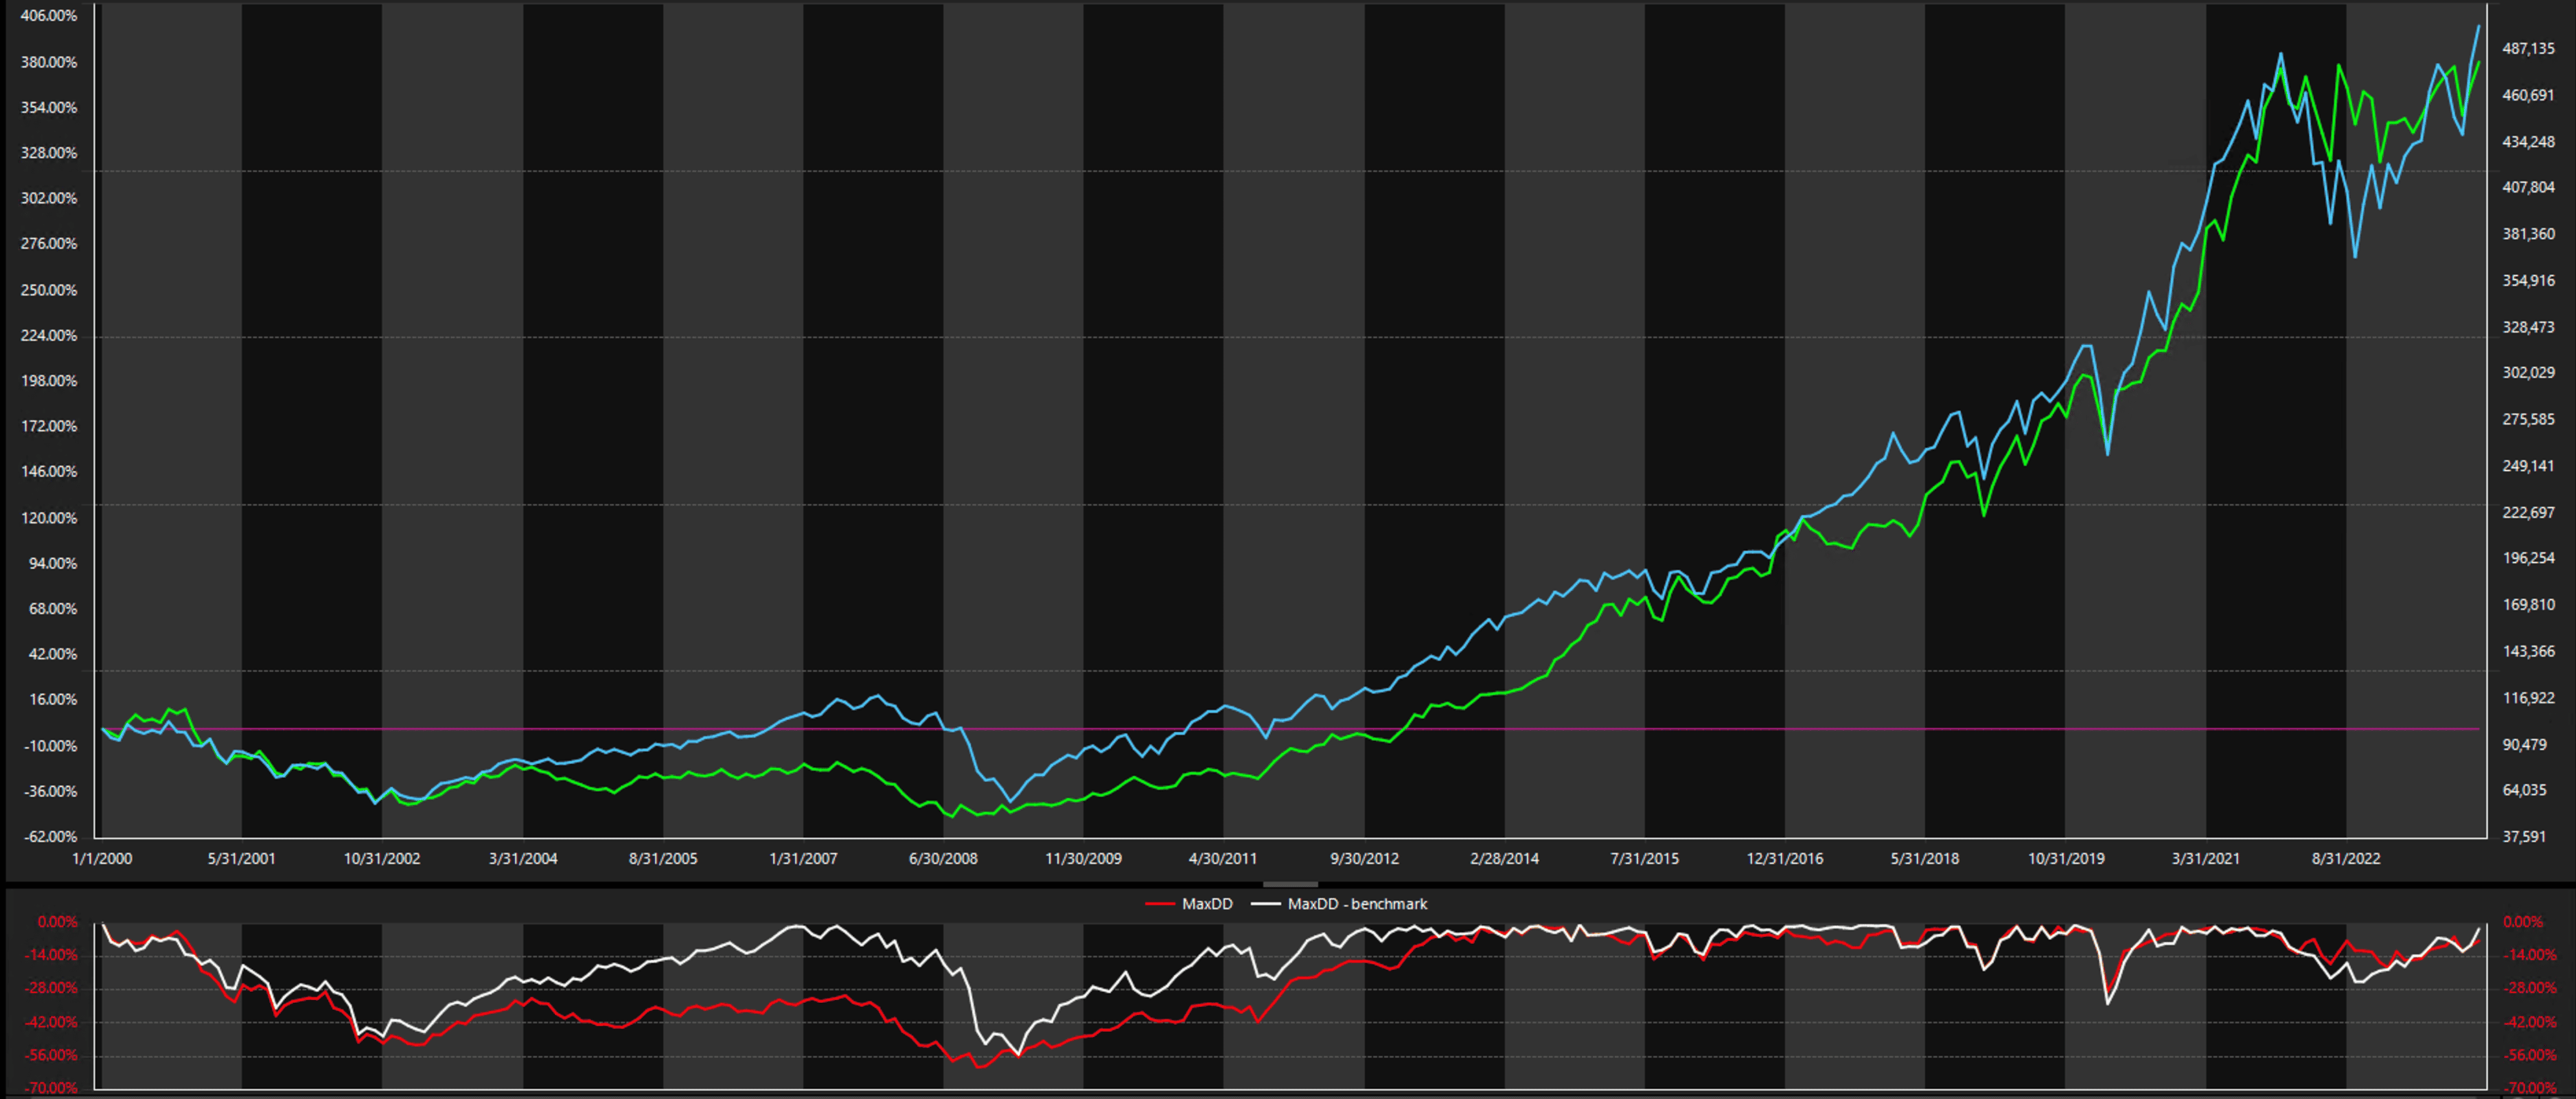The width and height of the screenshot is (2576, 1099).
Task: Click the 3/31/2021 date label
Action: pyautogui.click(x=2206, y=859)
